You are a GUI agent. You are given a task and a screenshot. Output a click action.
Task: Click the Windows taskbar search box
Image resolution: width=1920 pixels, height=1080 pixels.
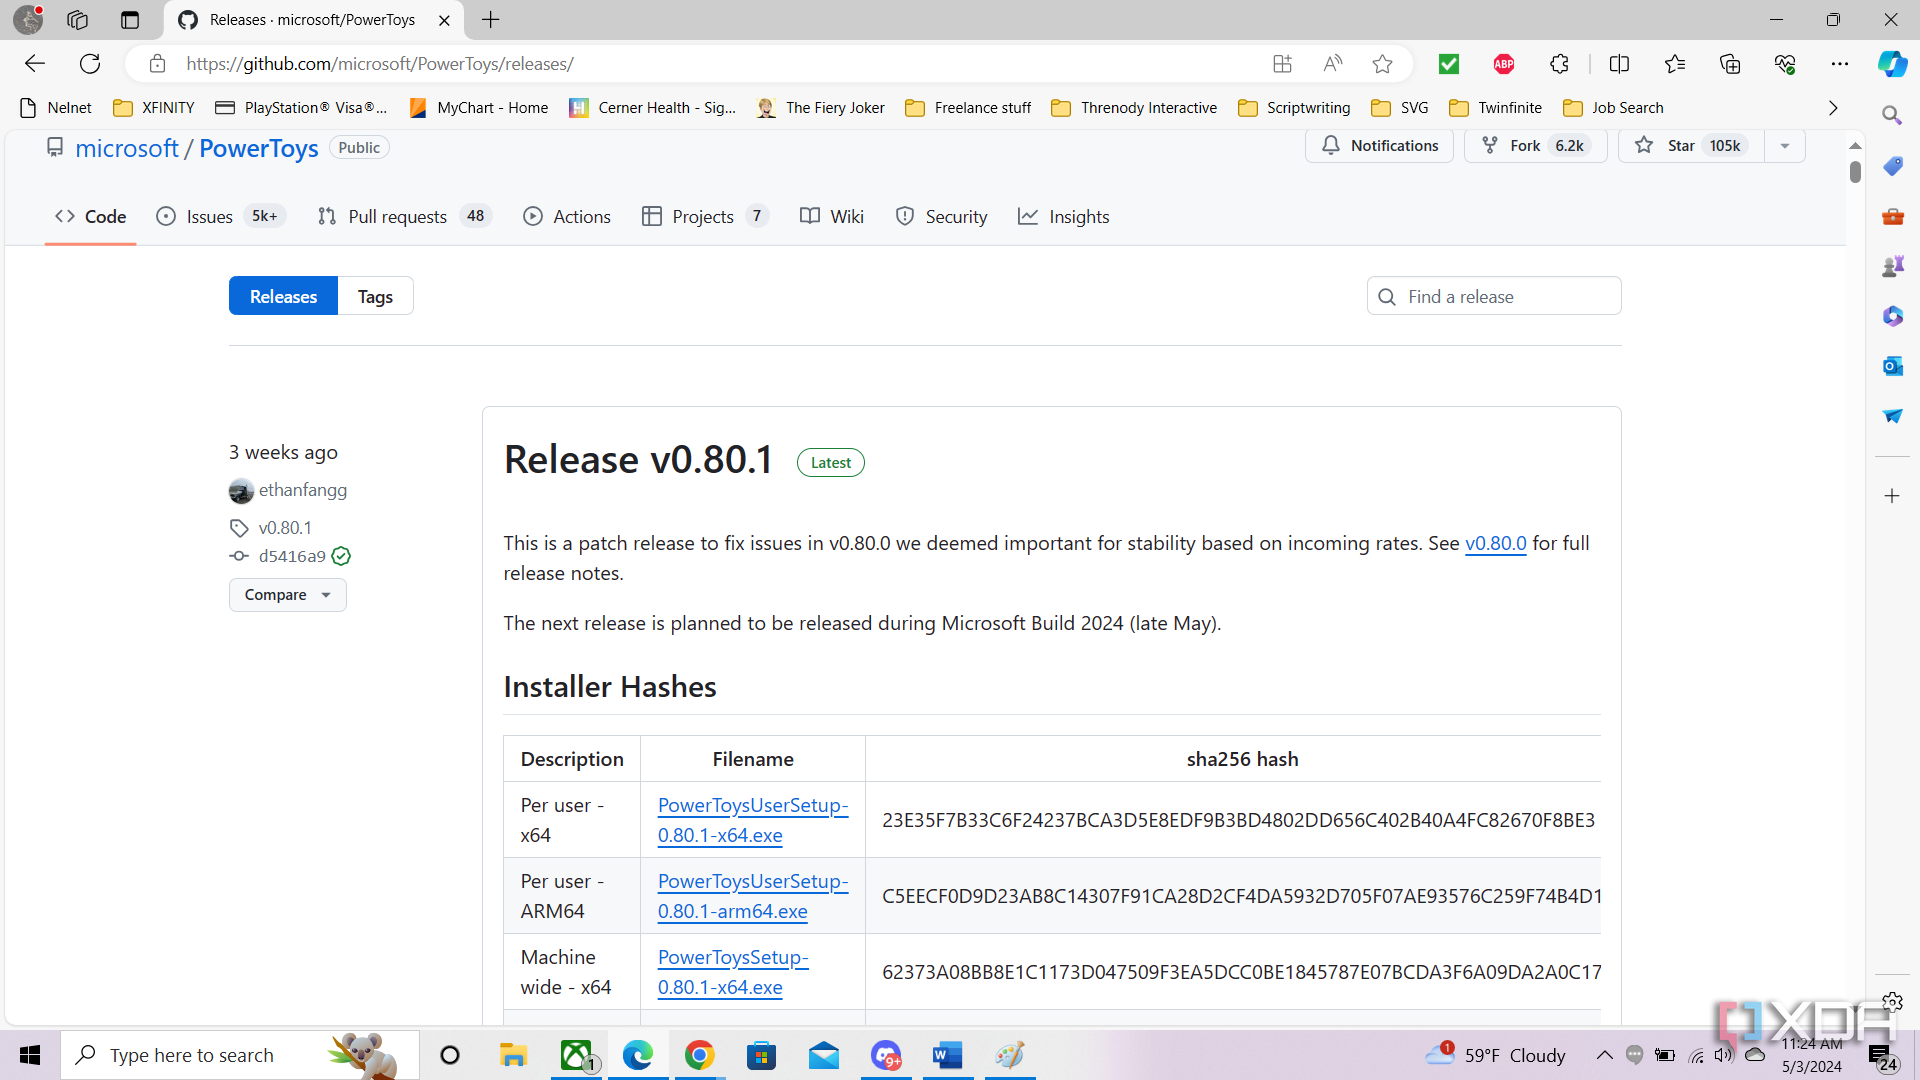click(x=240, y=1055)
